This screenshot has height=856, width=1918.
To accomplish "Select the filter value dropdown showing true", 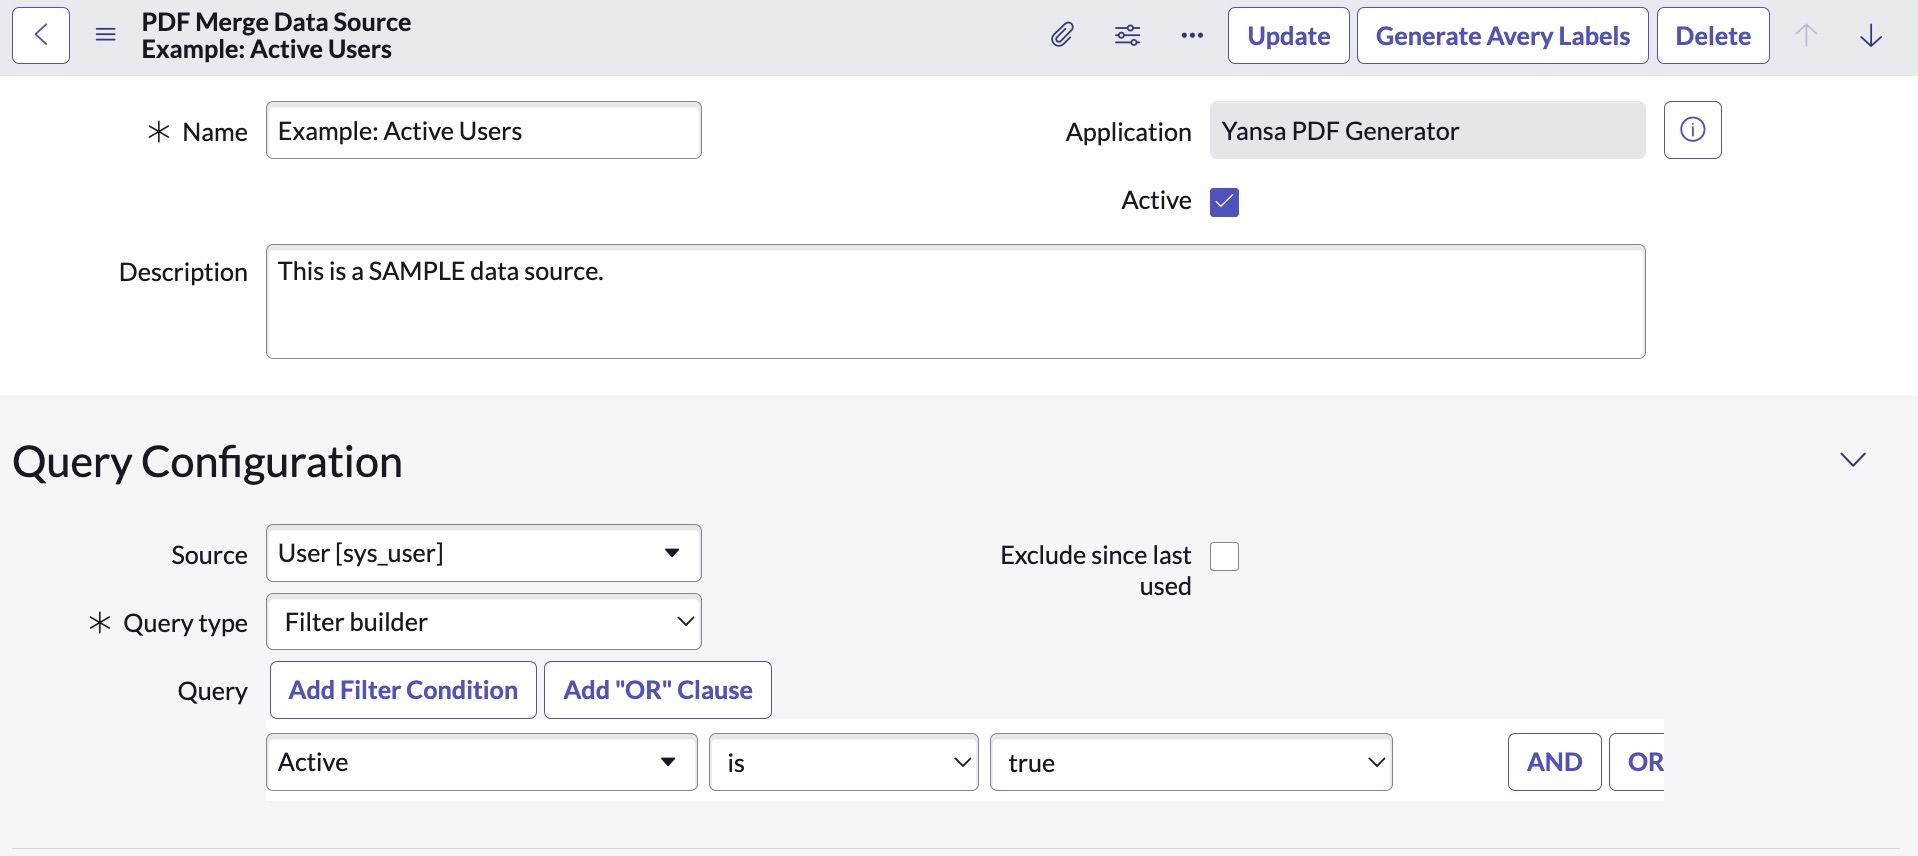I will (x=1190, y=762).
